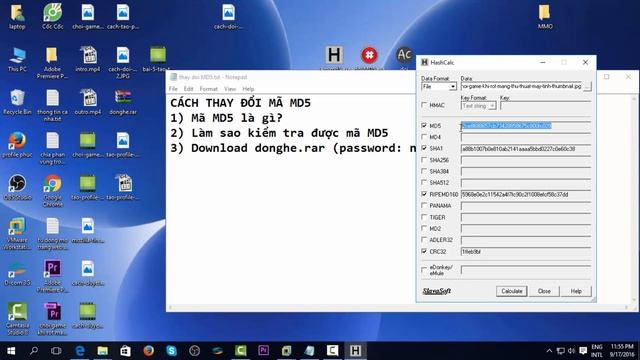Open the volume control in system tray

tap(571, 351)
